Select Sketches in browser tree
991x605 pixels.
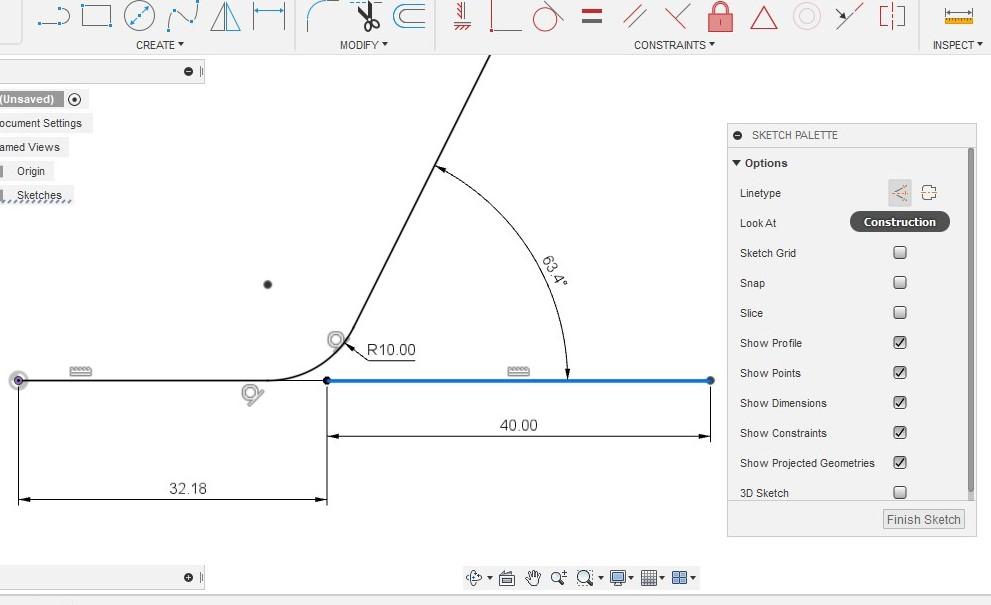tap(39, 195)
